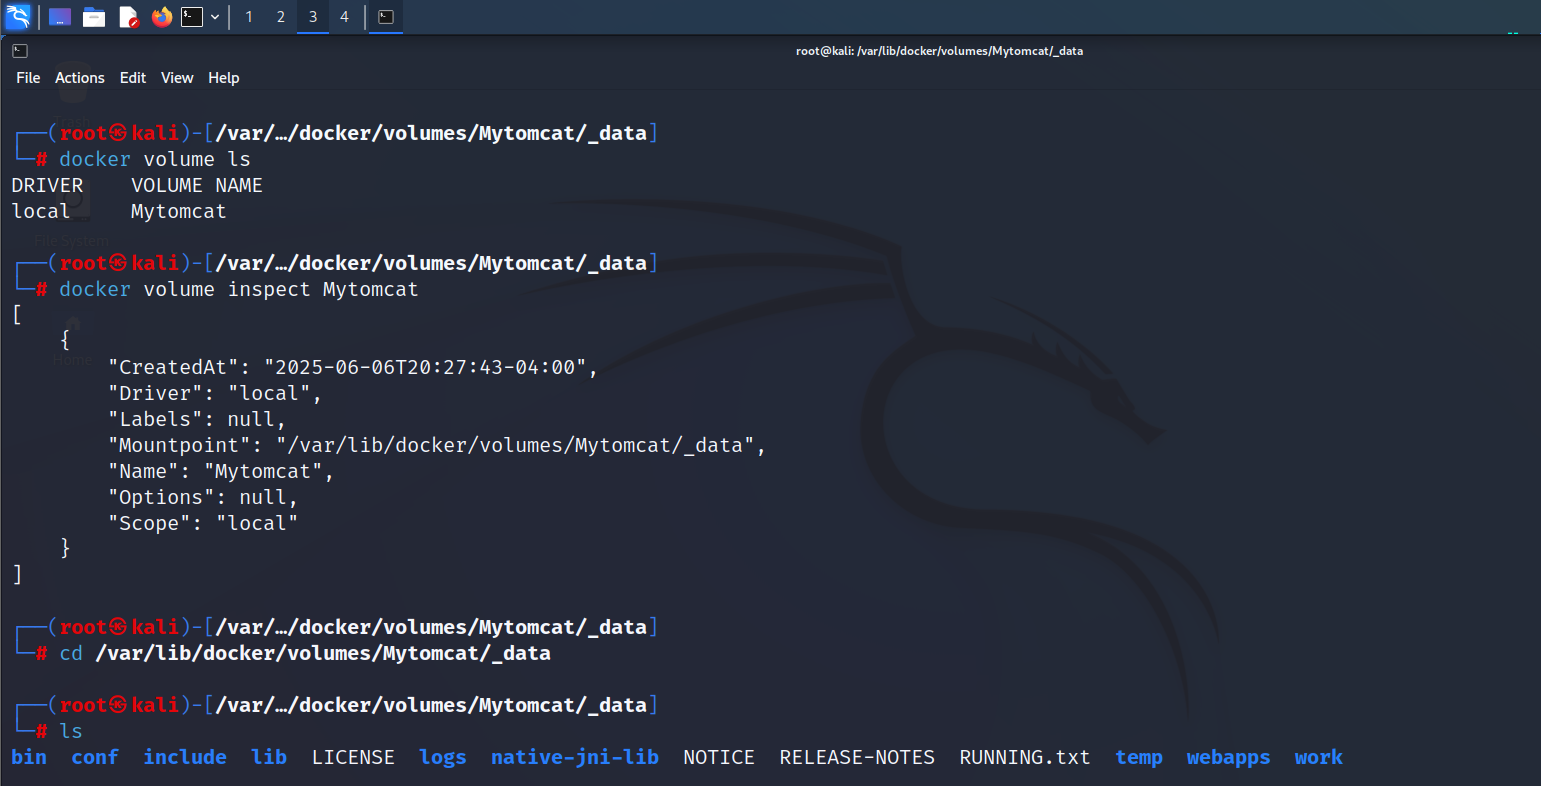
Task: Launch the text editor panel icon
Action: [128, 17]
